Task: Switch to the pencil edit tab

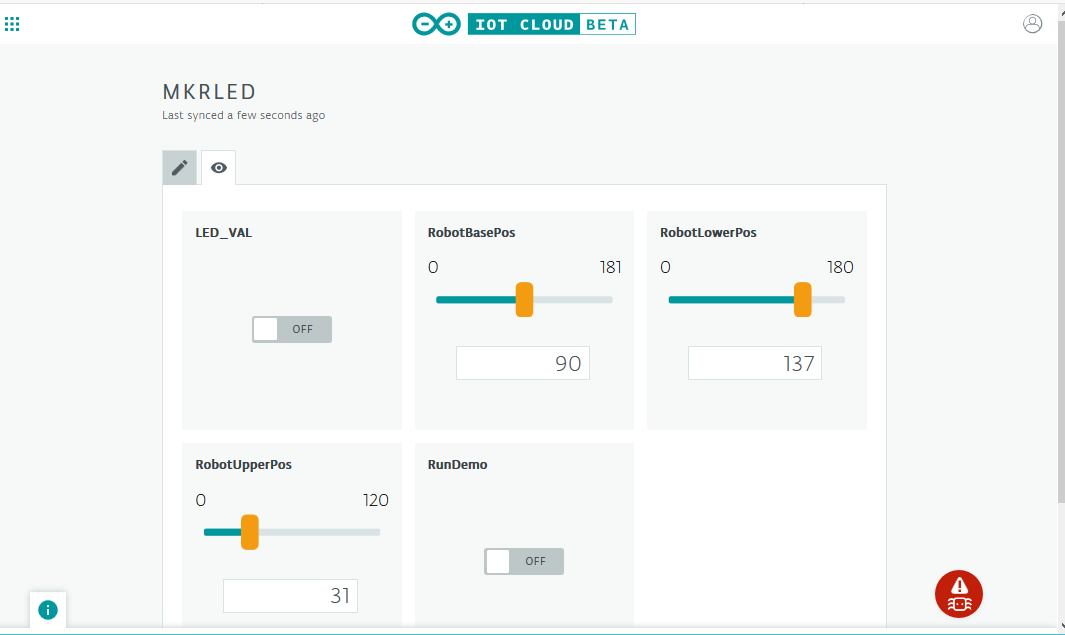Action: (x=179, y=168)
